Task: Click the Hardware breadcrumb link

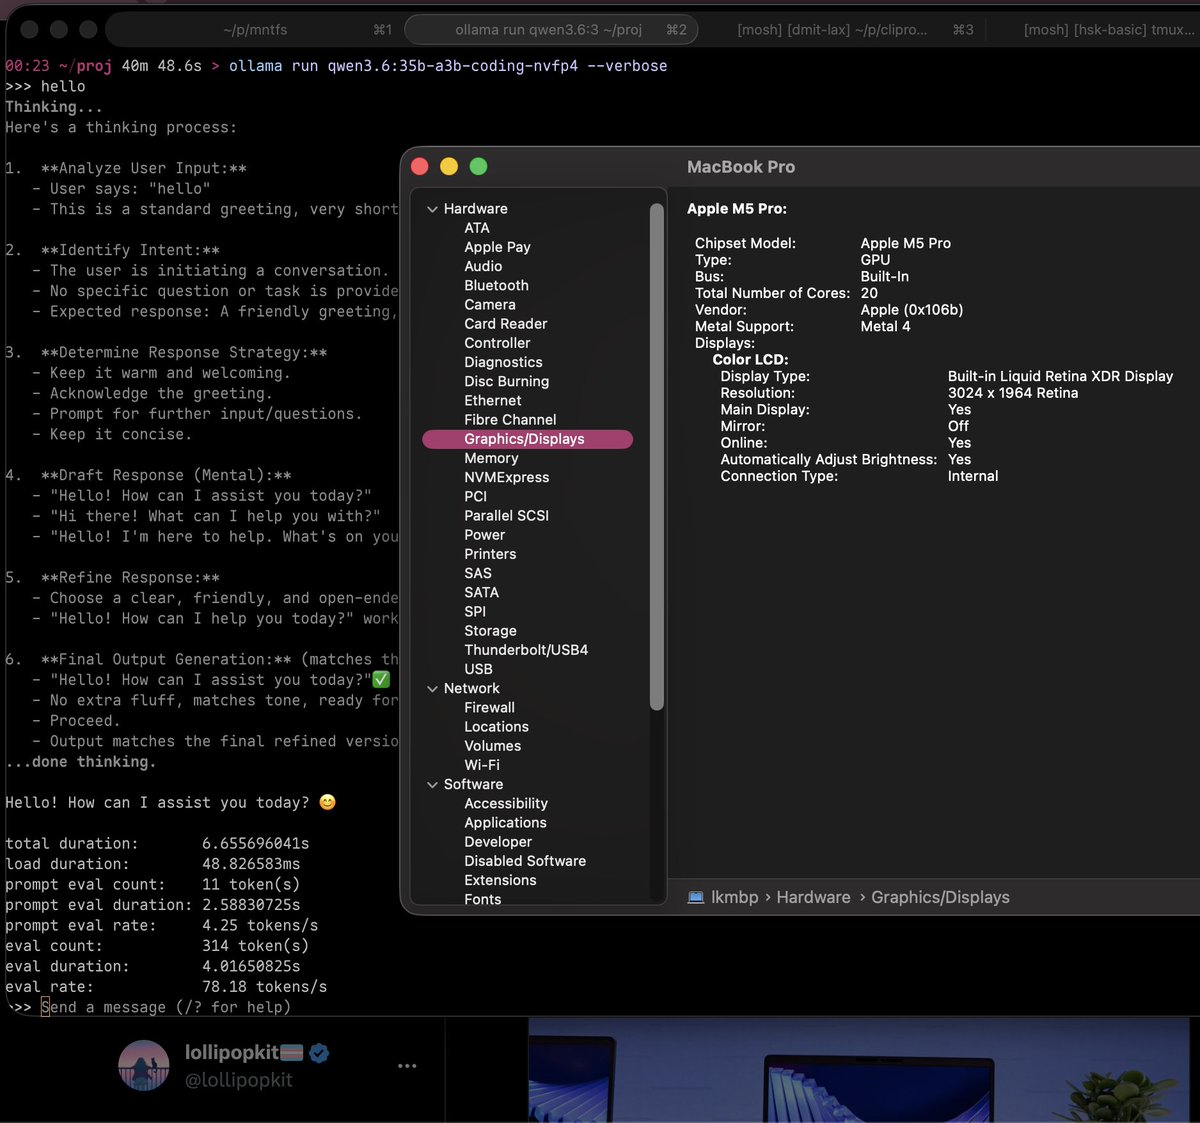Action: click(813, 897)
